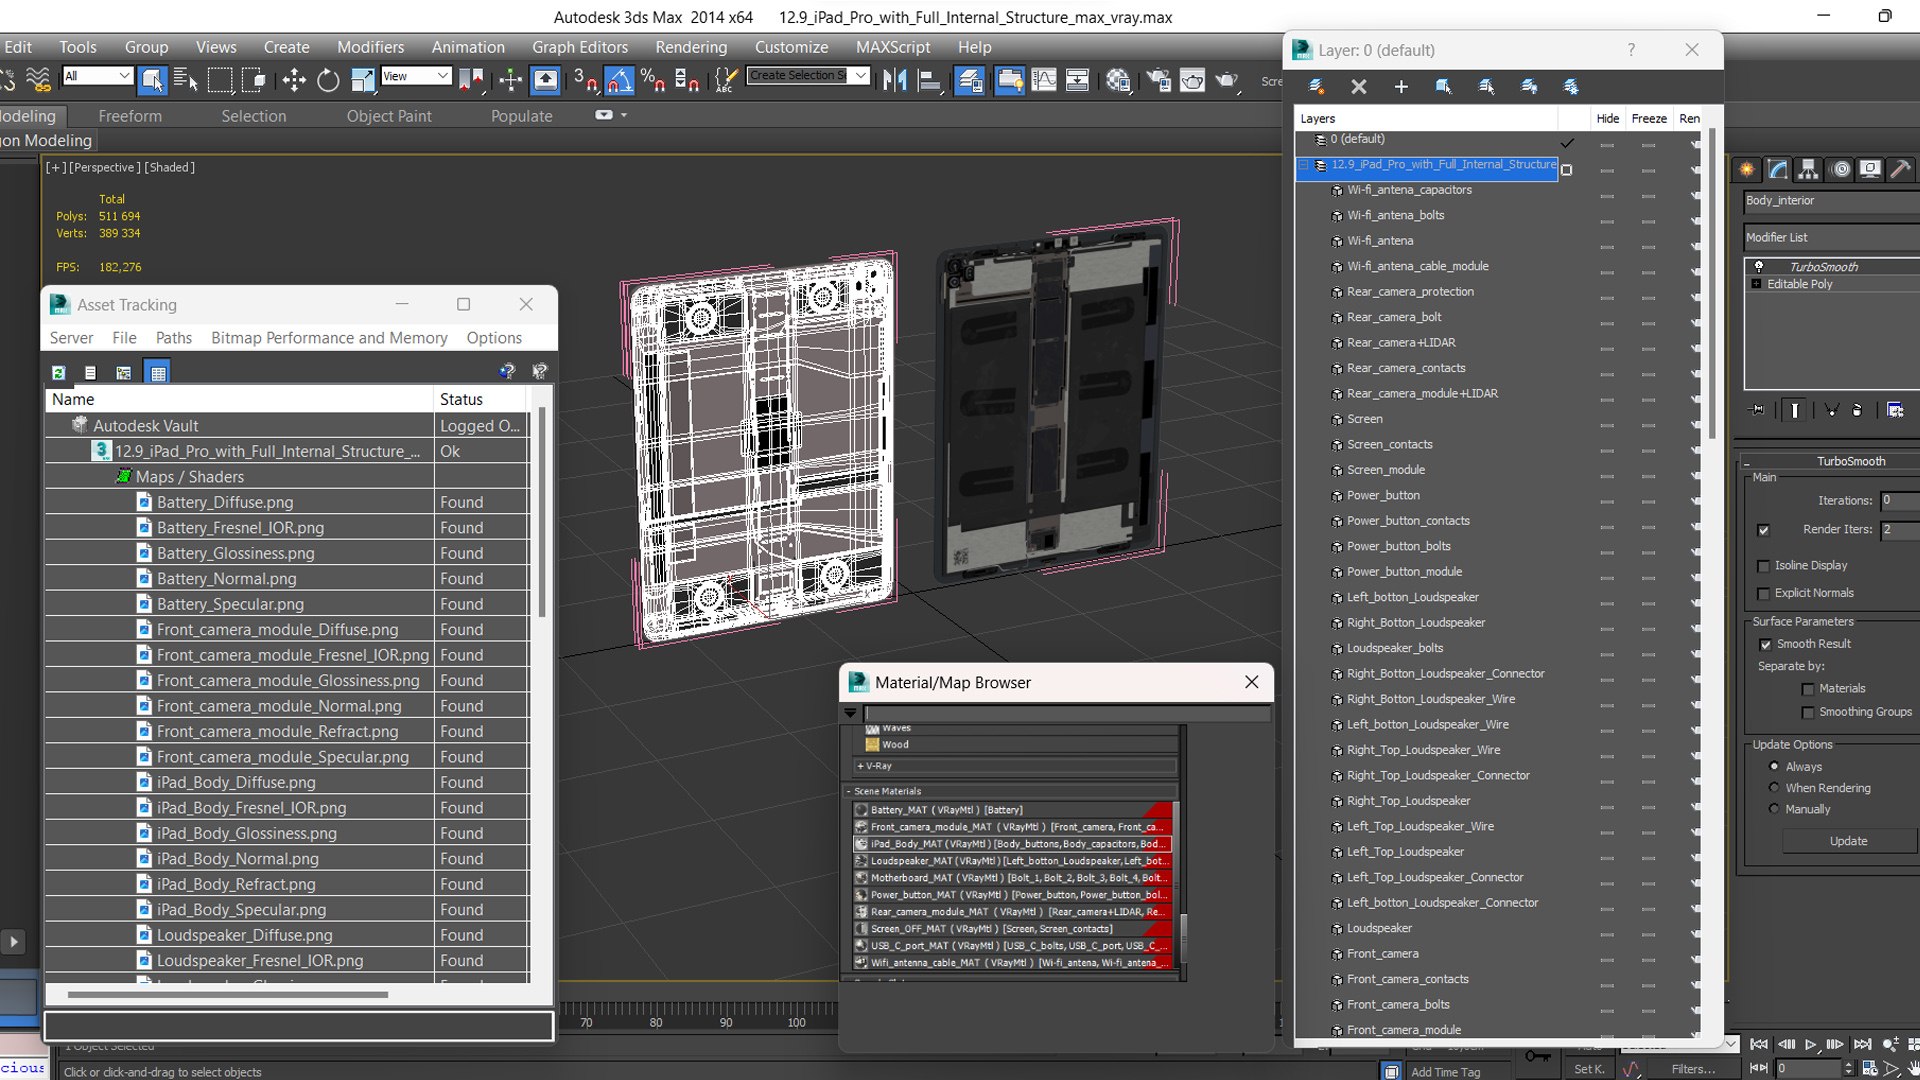The image size is (1920, 1080).
Task: Select the Always update option
Action: pos(1774,767)
